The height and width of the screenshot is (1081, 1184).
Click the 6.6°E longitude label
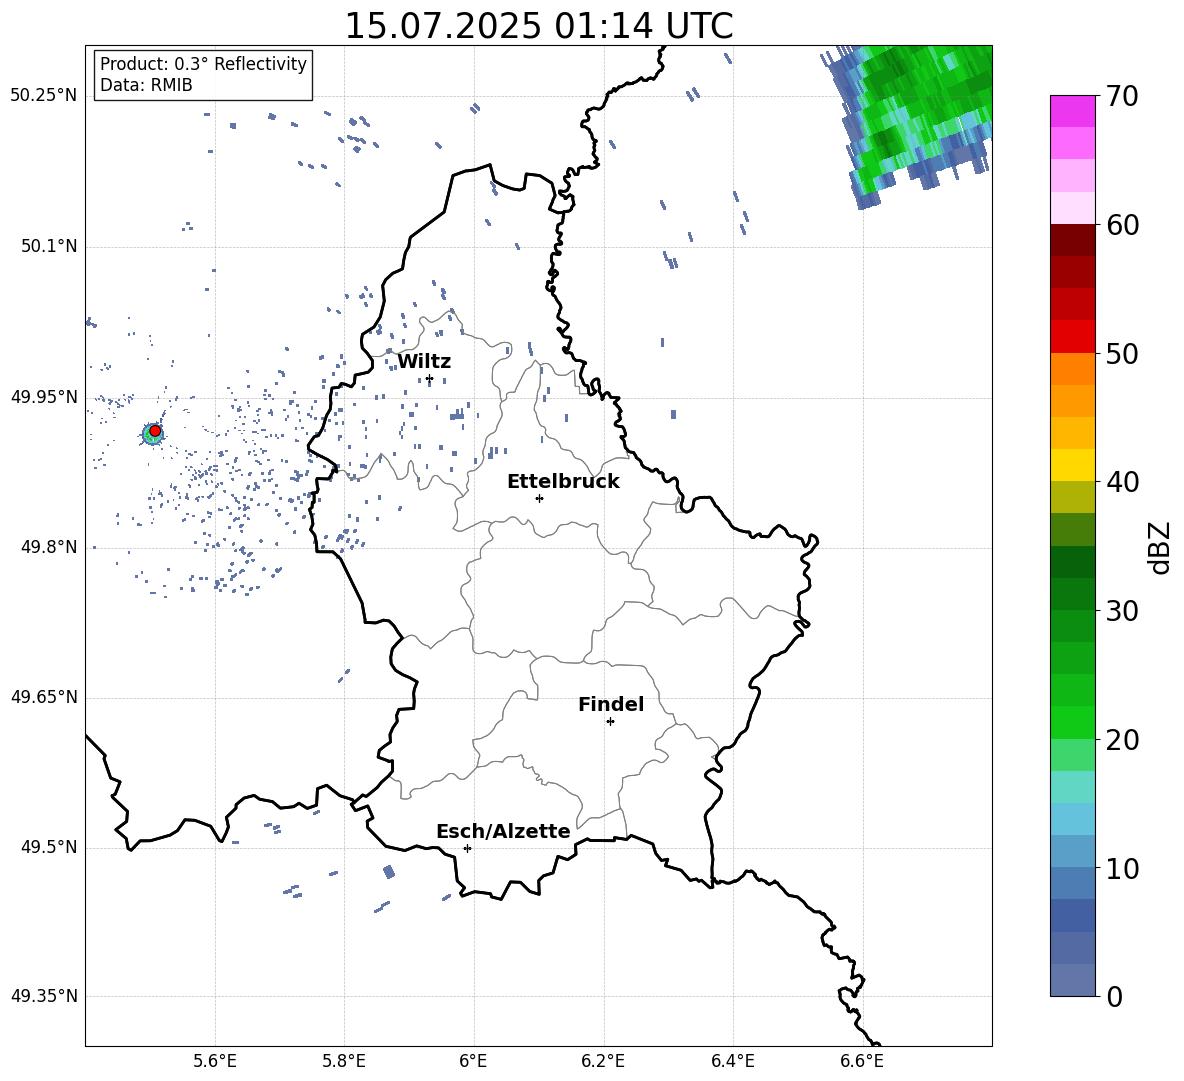point(862,1061)
